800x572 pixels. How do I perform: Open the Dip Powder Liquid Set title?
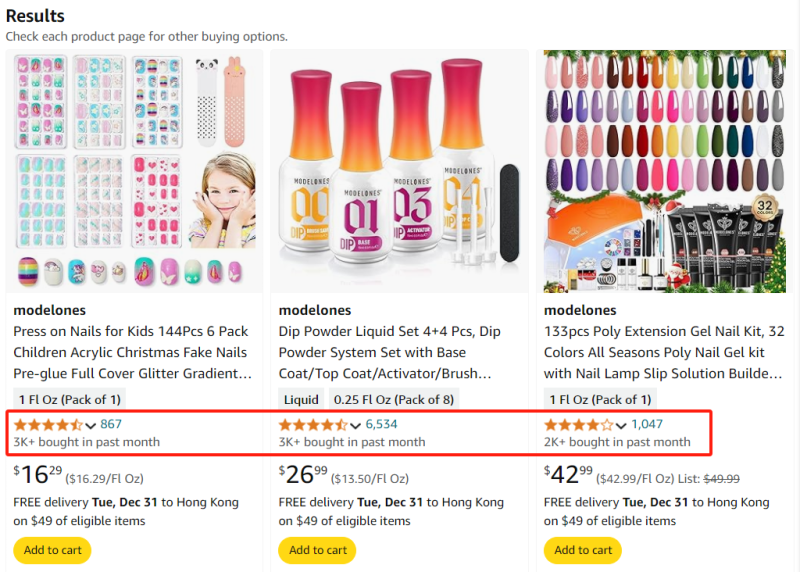pyautogui.click(x=390, y=352)
